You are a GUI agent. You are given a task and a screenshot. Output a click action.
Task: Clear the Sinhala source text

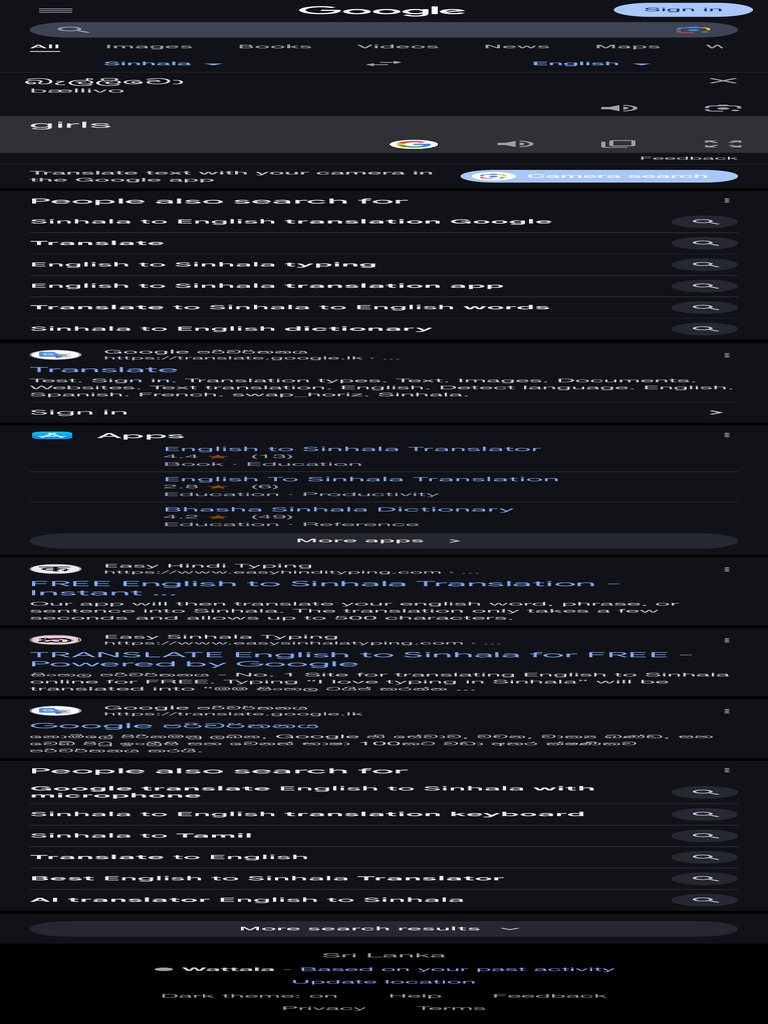click(722, 80)
